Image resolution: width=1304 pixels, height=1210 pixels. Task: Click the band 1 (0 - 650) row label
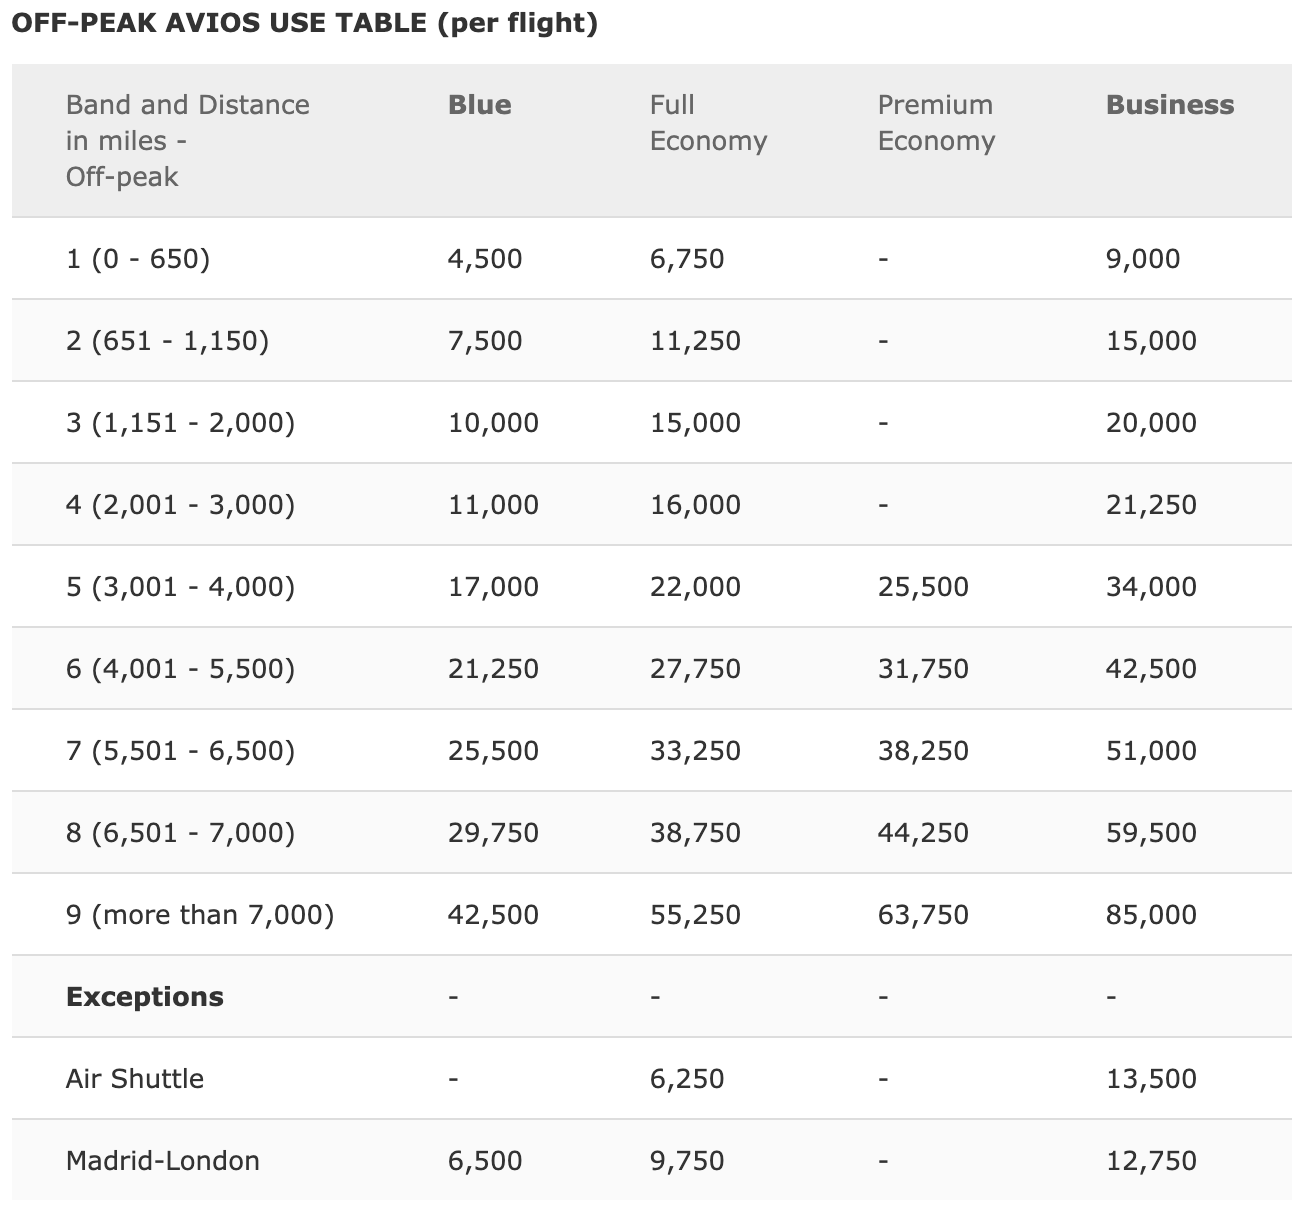pyautogui.click(x=138, y=259)
